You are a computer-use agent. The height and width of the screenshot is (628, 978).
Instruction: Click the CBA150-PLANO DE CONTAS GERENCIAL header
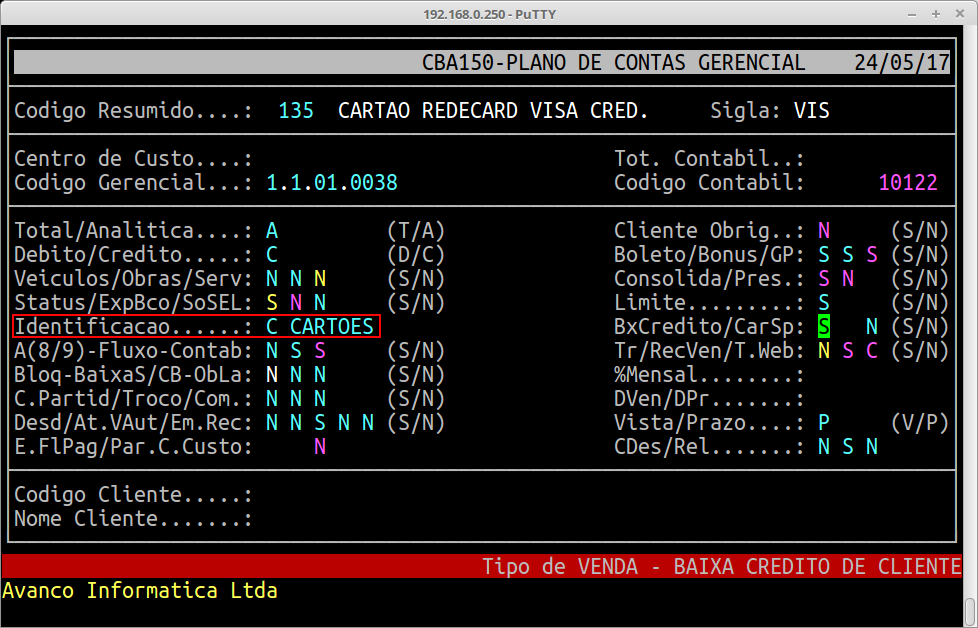coord(613,63)
